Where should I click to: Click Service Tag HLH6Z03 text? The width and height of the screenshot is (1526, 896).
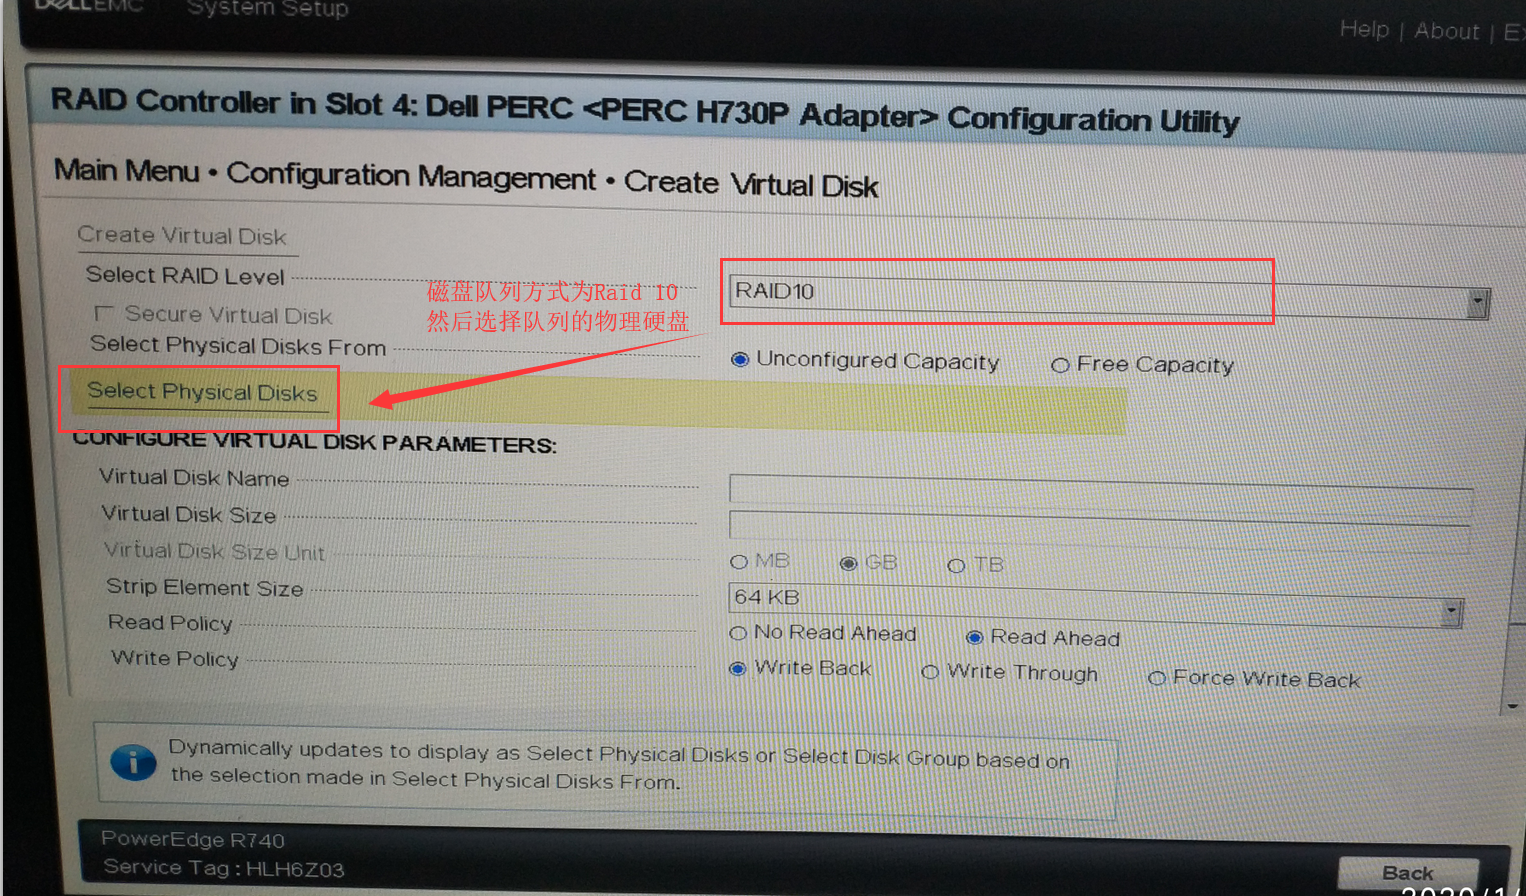point(224,868)
